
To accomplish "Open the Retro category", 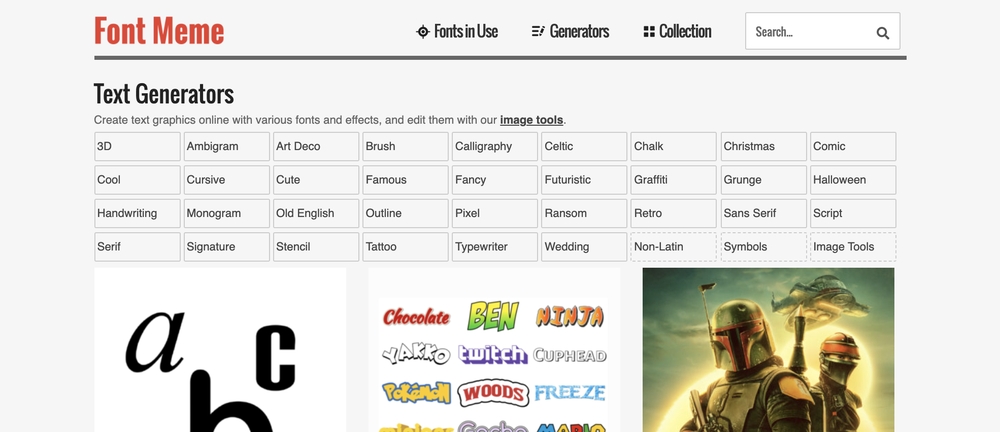I will pyautogui.click(x=673, y=213).
